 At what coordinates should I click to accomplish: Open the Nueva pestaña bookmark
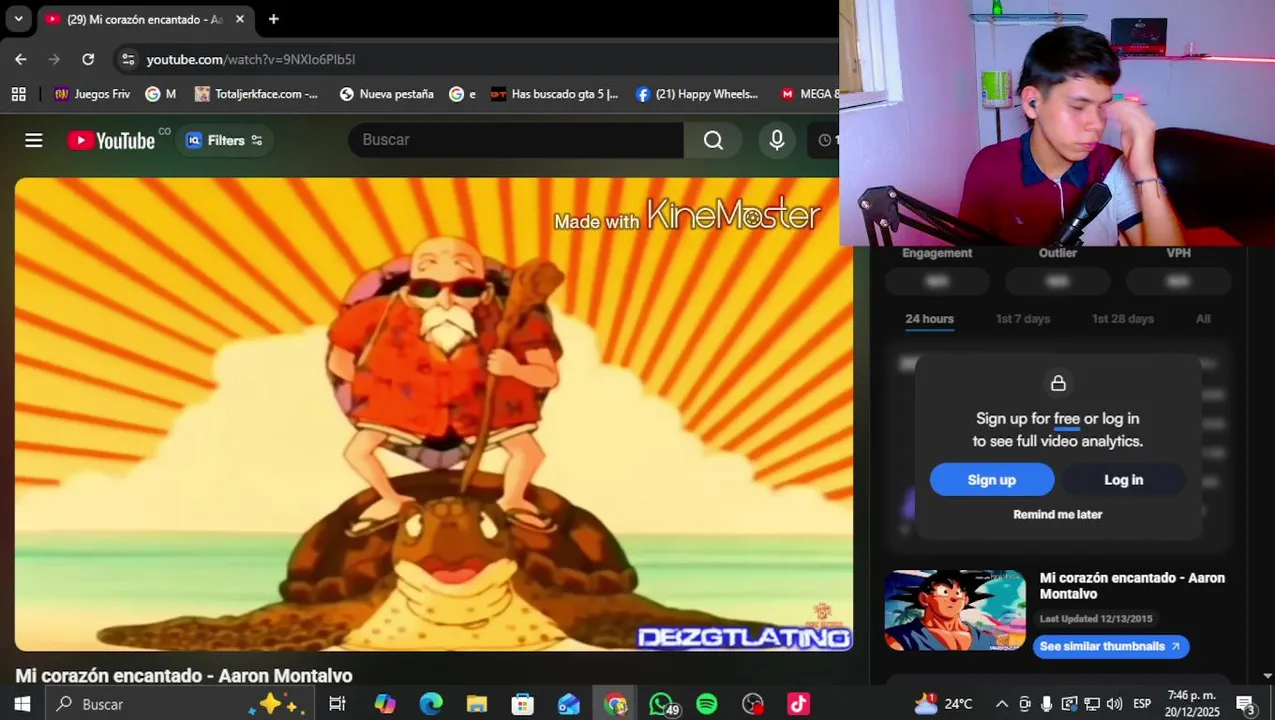pyautogui.click(x=387, y=94)
